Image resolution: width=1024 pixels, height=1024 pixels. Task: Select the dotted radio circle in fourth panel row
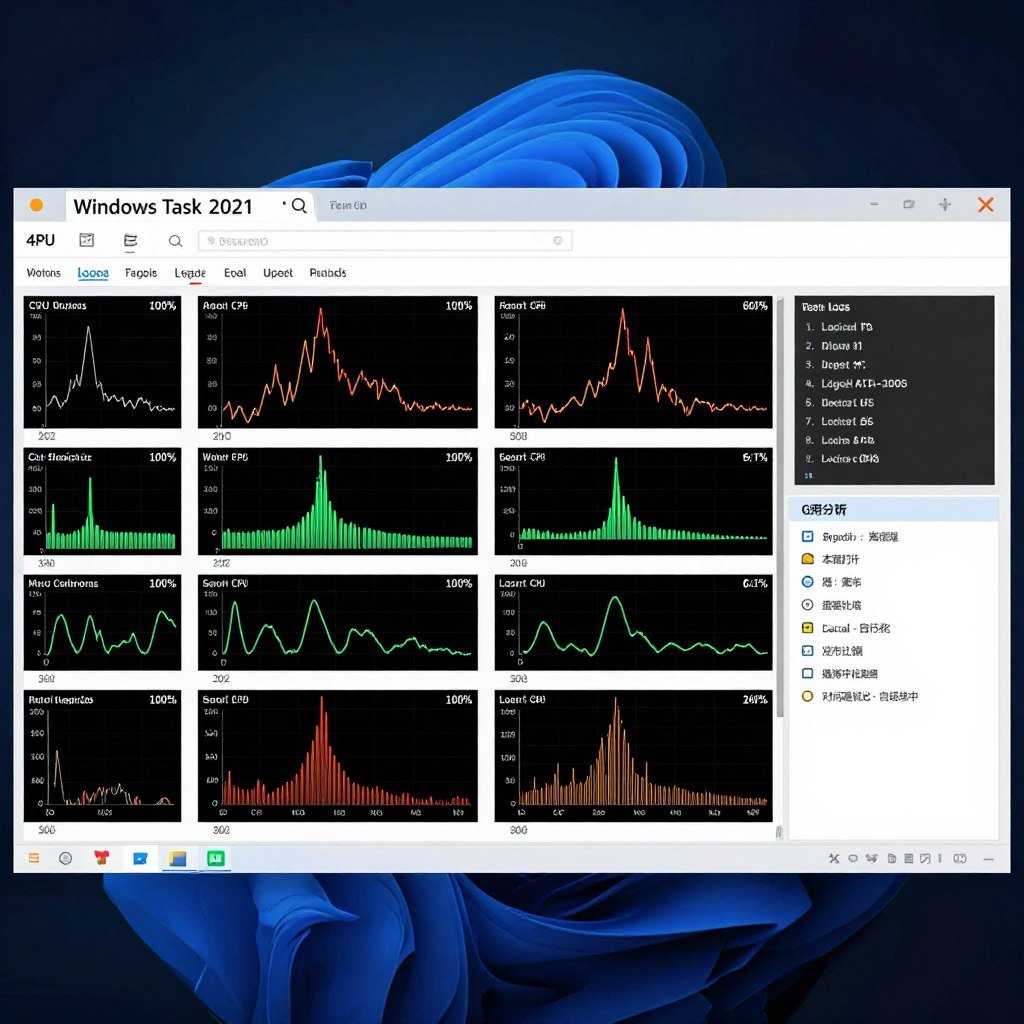[807, 605]
